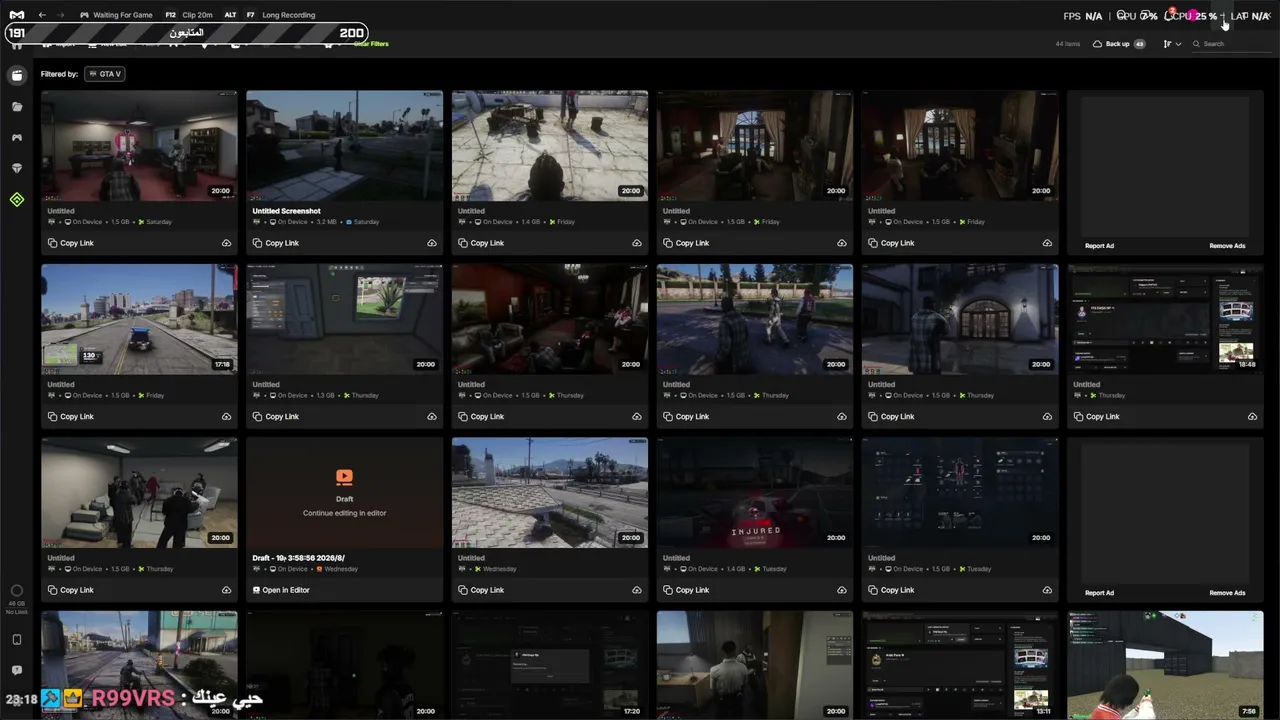Copy link for the 1.4 GB Tuesday clip
Screen dimensions: 1280x720
coord(685,590)
